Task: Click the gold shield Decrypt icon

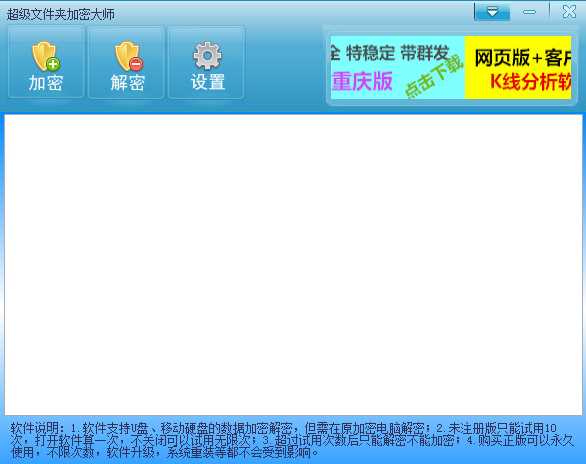Action: (x=129, y=56)
